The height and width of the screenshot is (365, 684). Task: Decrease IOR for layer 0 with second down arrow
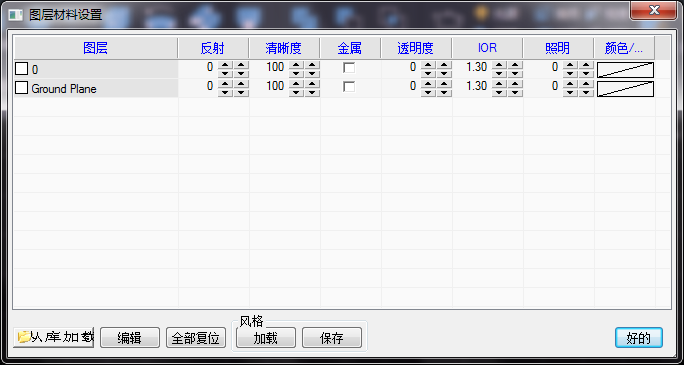(515, 73)
